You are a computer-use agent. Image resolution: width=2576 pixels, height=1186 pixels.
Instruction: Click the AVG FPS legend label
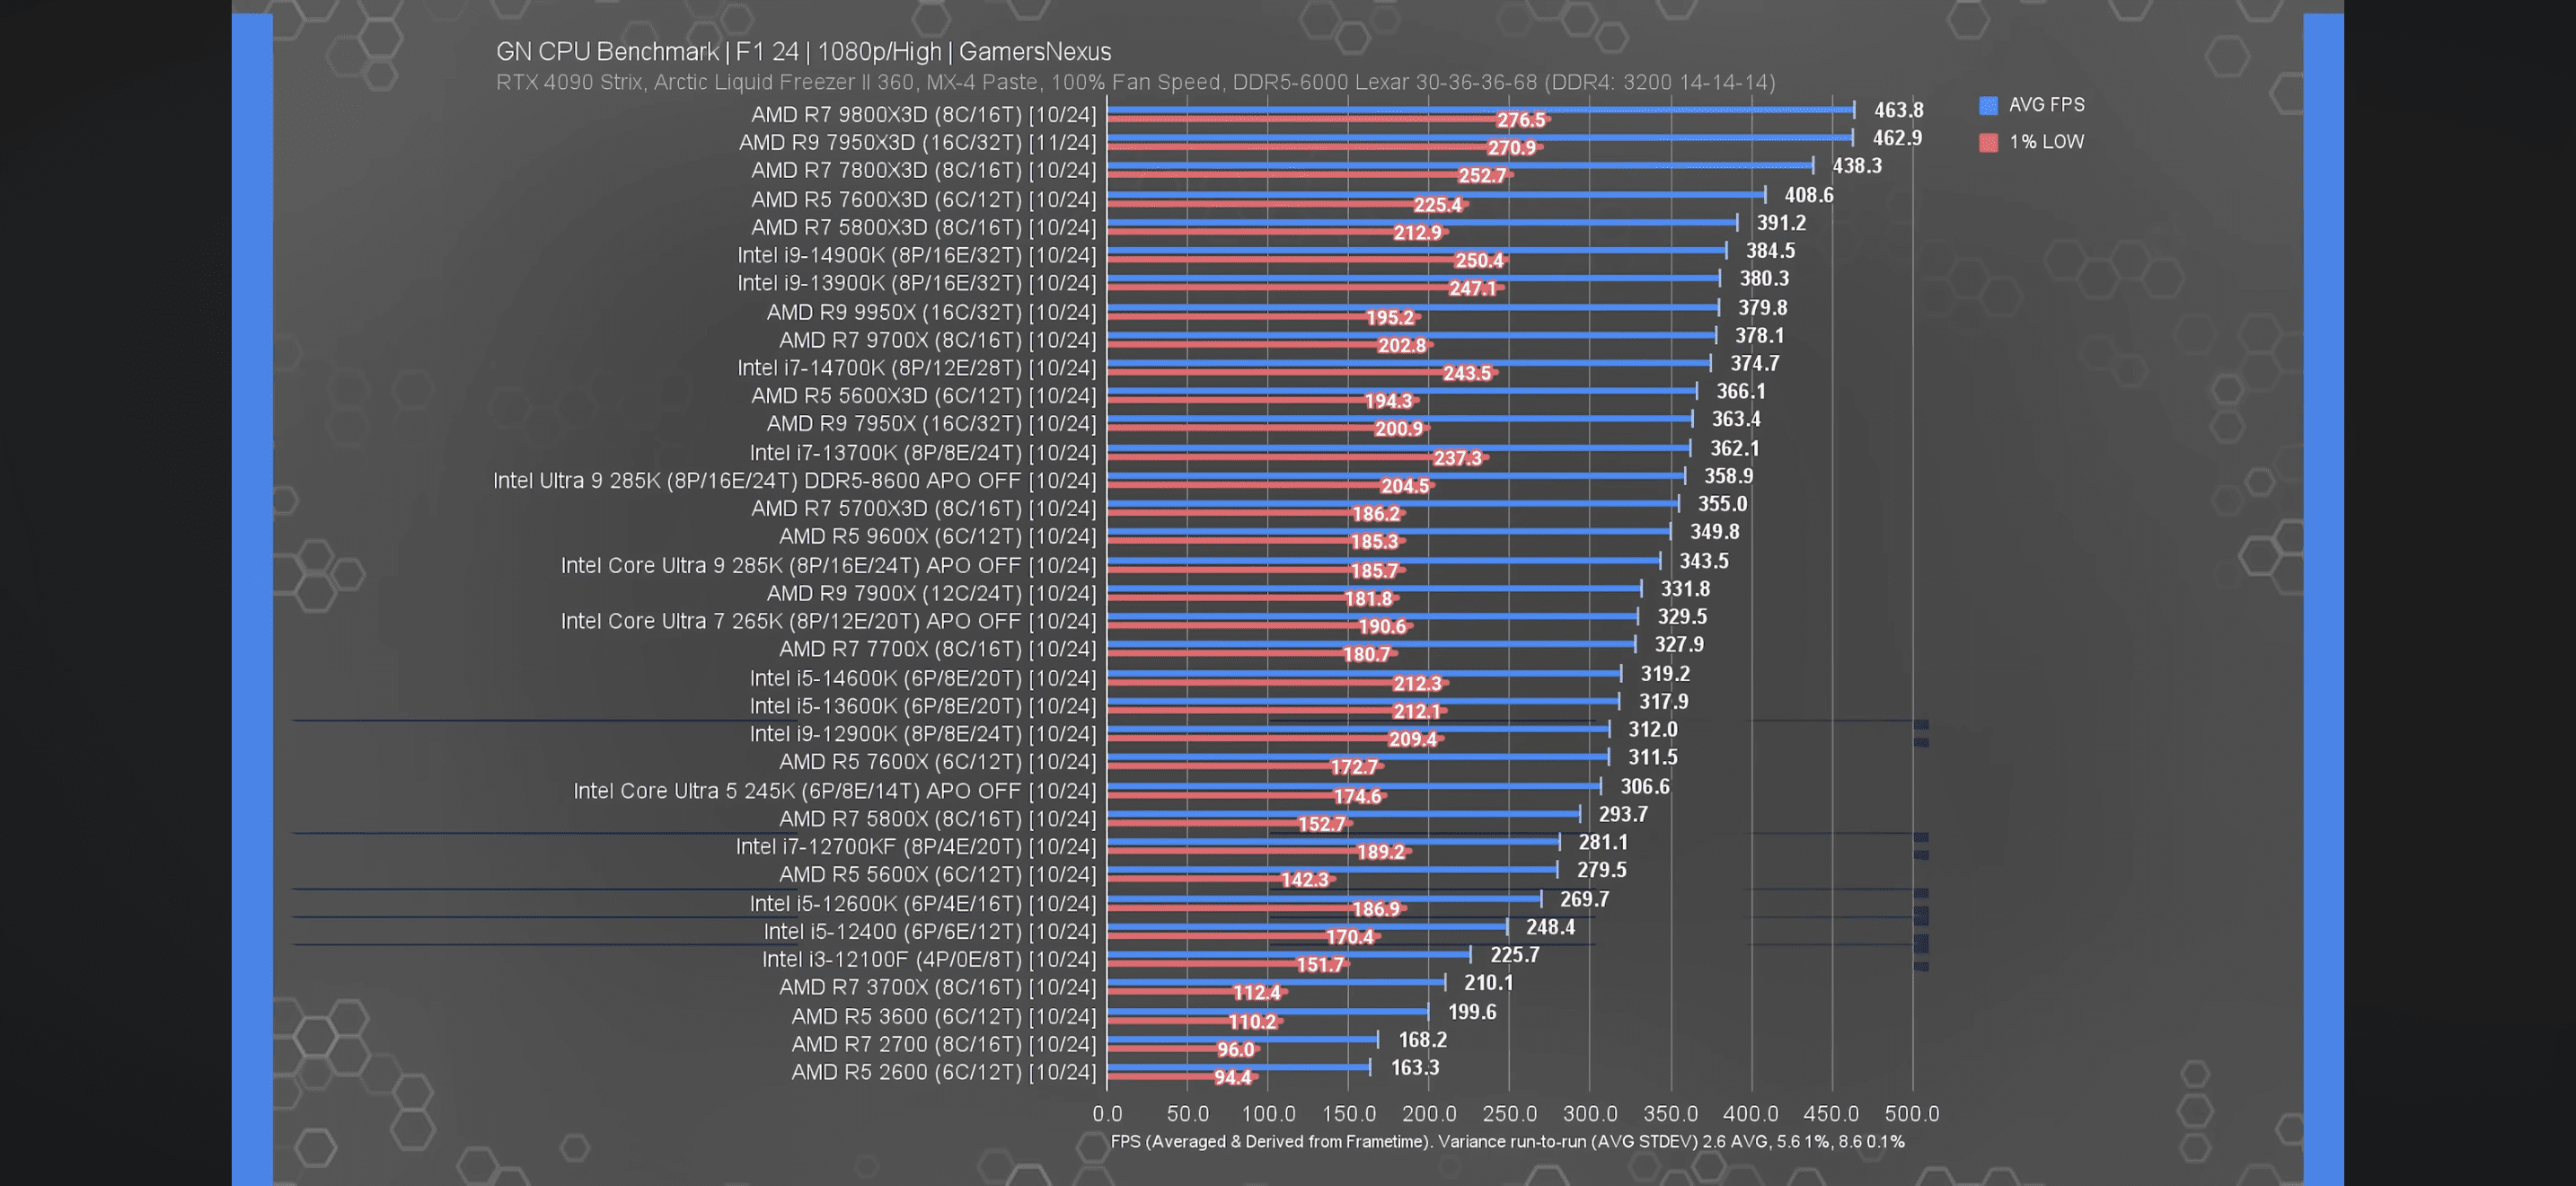tap(2046, 105)
